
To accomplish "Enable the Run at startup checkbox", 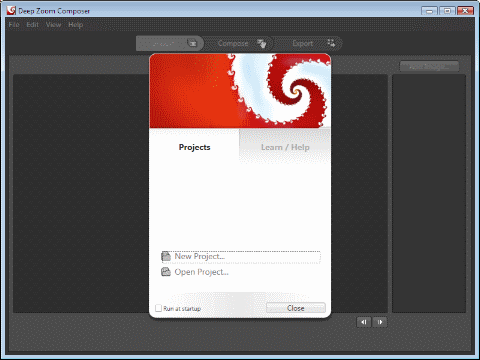I will click(159, 308).
